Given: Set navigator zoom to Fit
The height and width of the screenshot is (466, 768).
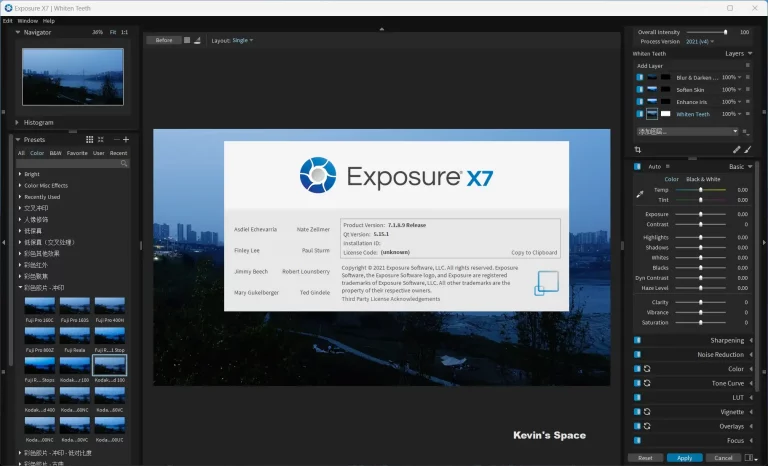Looking at the screenshot, I should [x=113, y=32].
